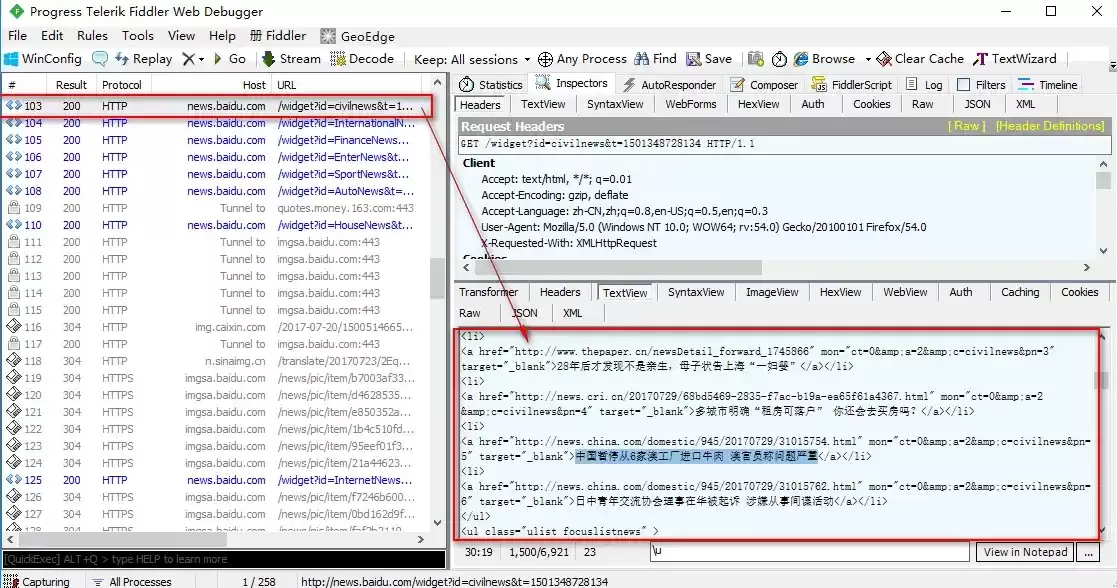Switch response view to WebView tab
Image resolution: width=1117 pixels, height=588 pixels.
[905, 292]
